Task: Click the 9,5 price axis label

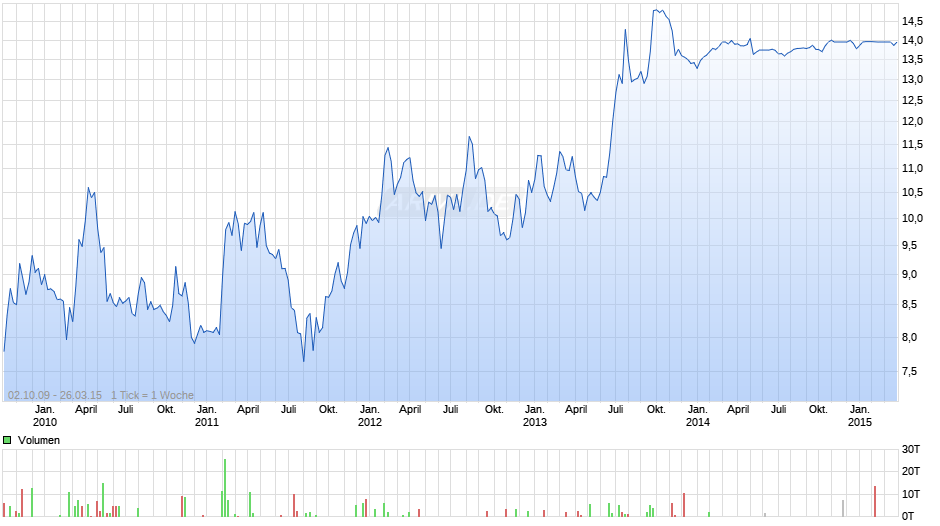Action: [x=909, y=245]
